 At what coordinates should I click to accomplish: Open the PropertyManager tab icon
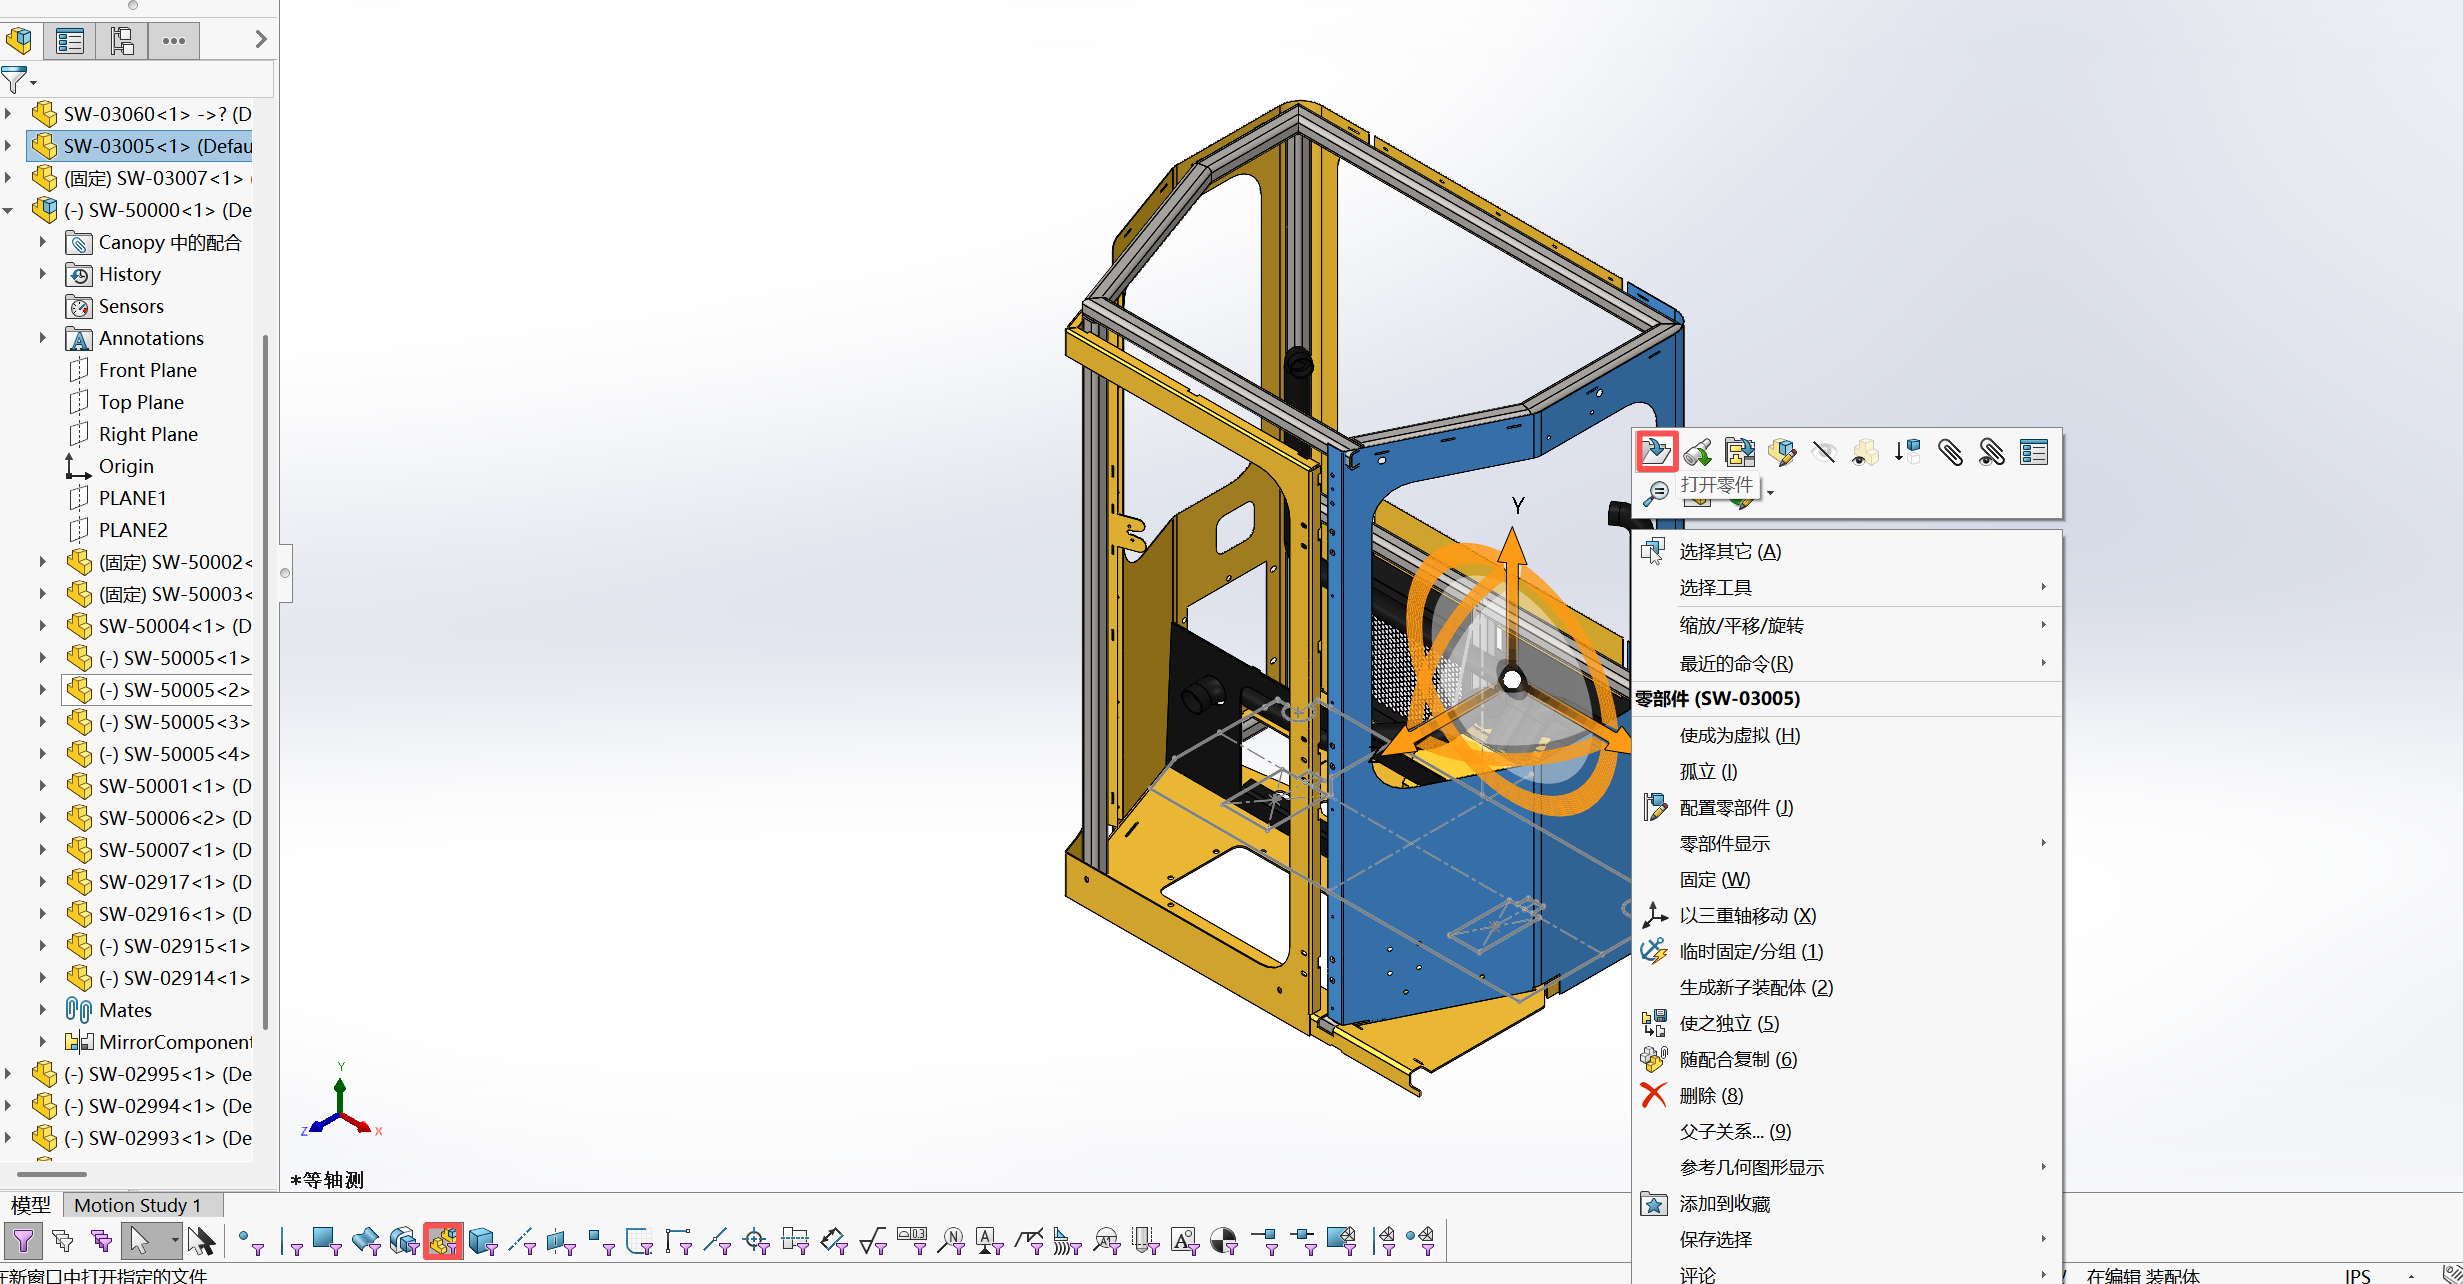pyautogui.click(x=70, y=41)
